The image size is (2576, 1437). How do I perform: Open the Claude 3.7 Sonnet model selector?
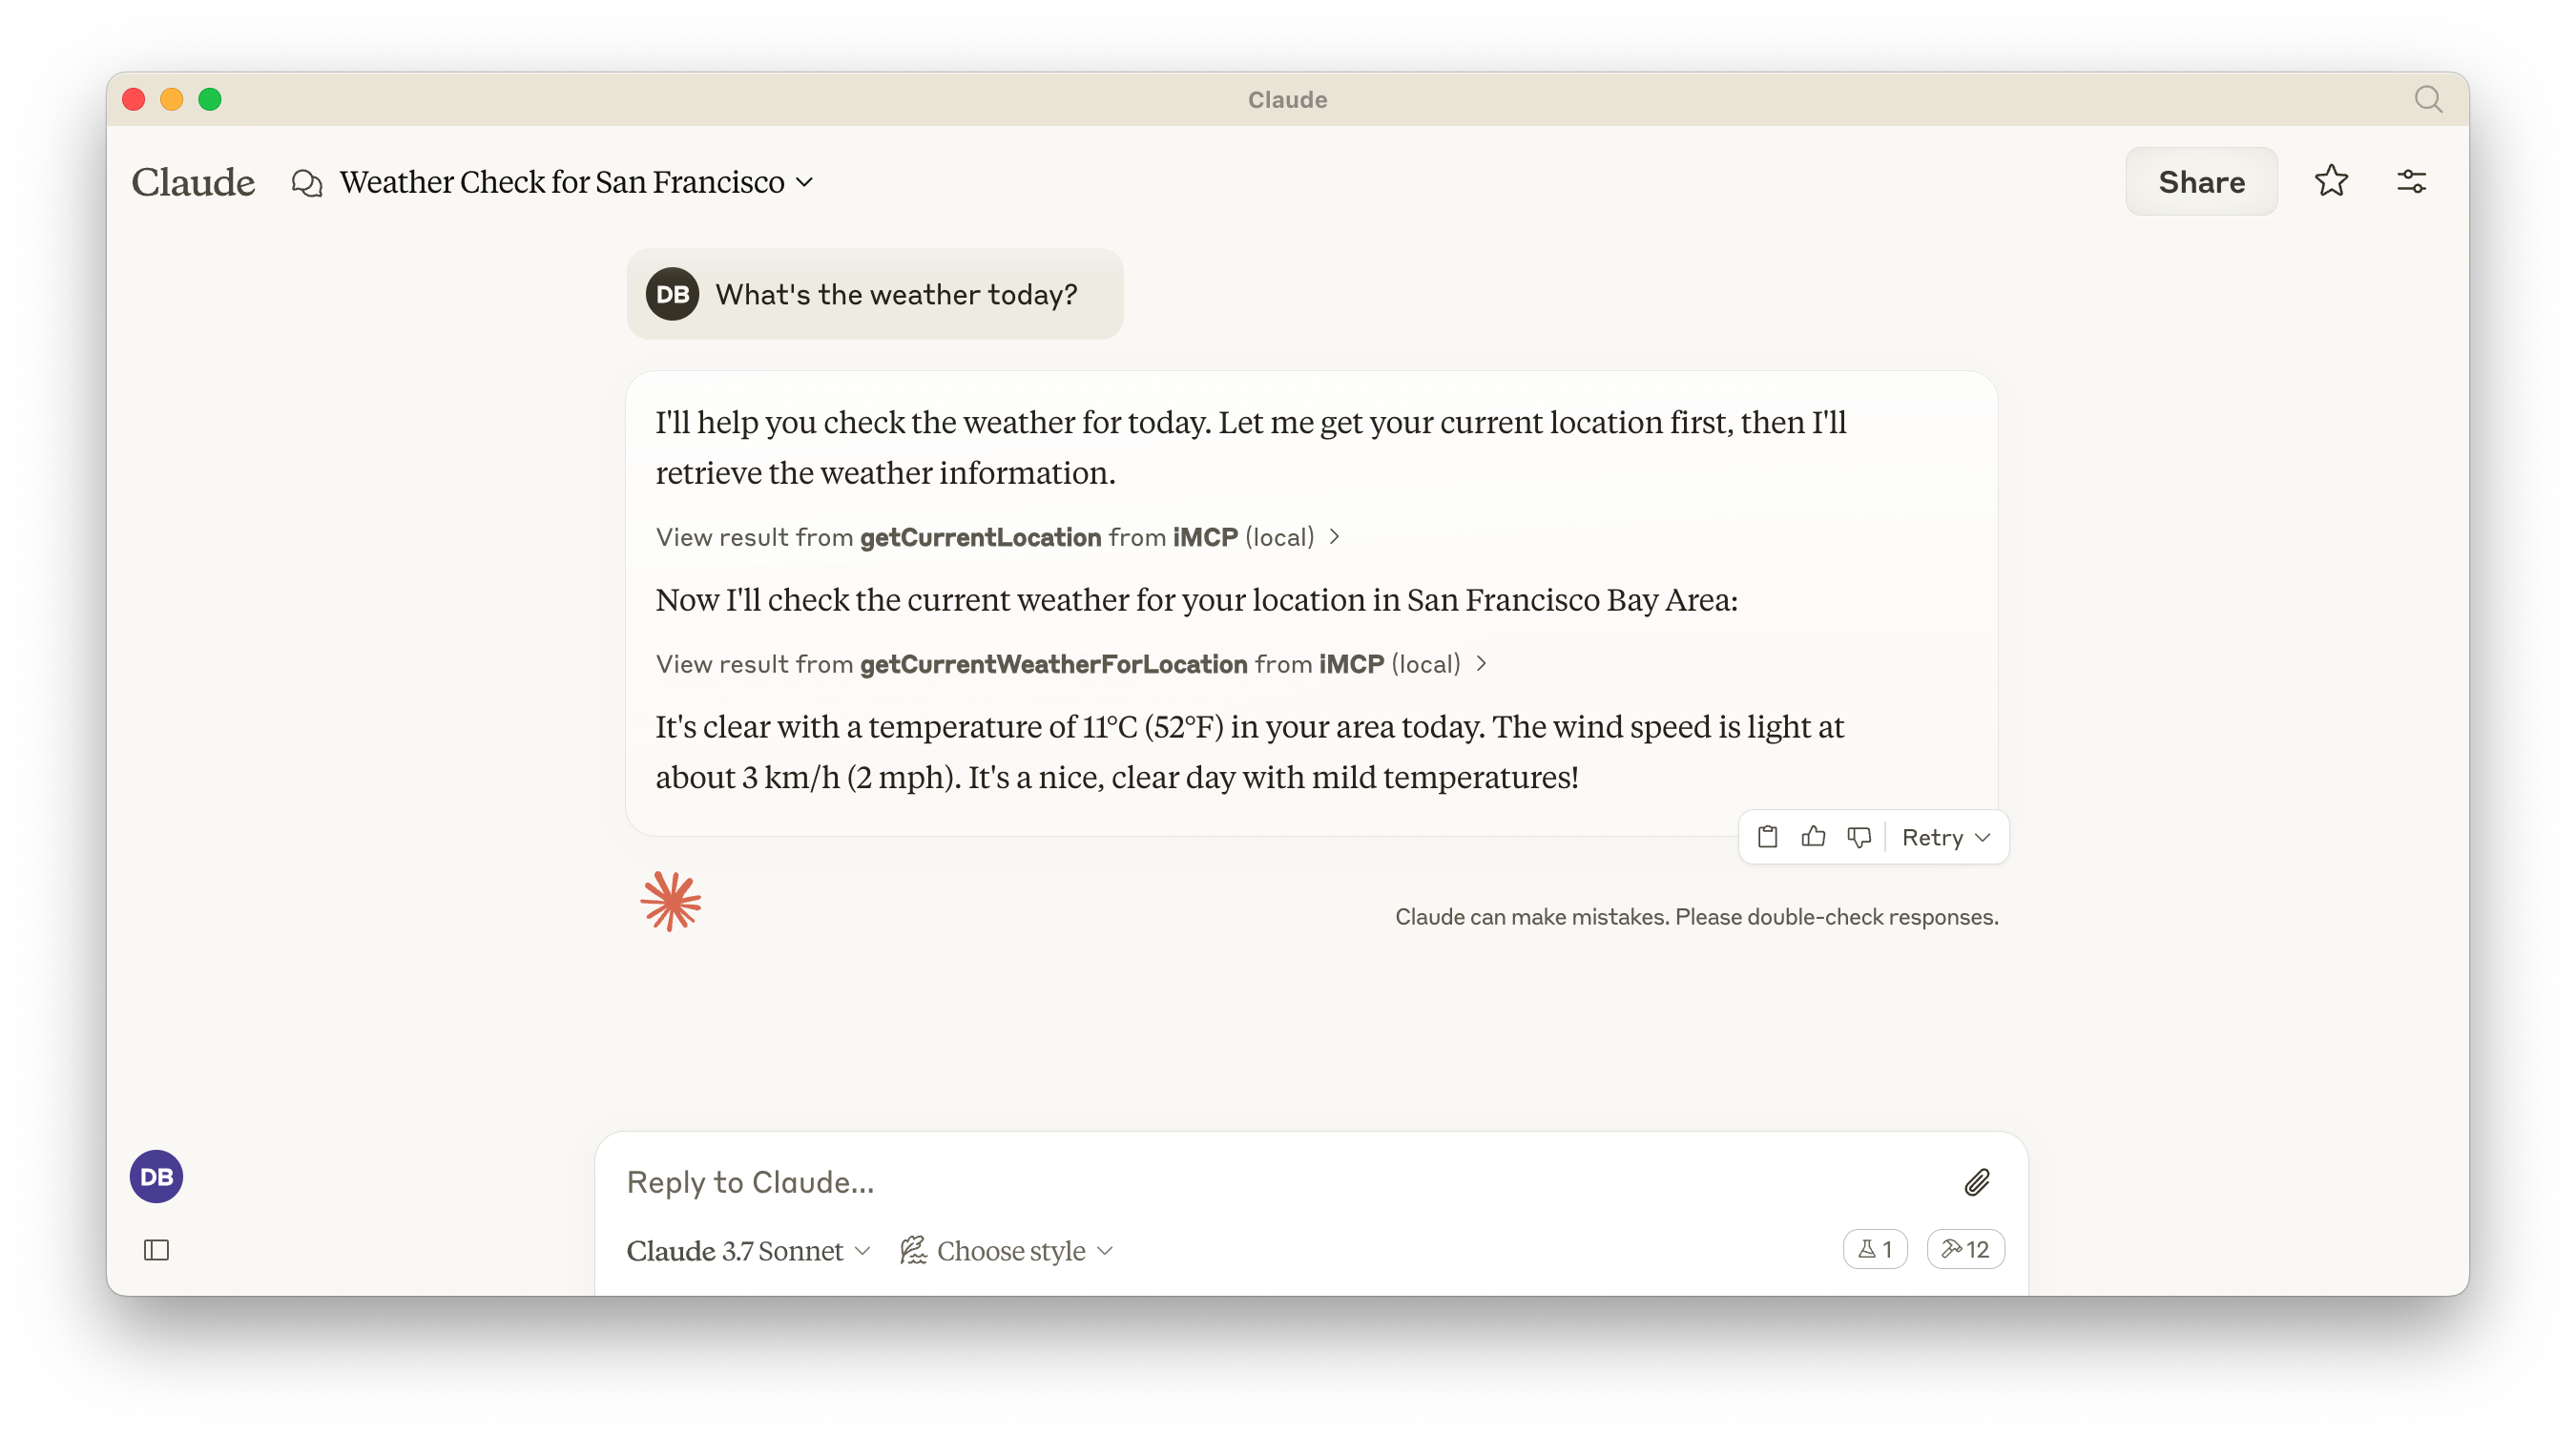pos(748,1251)
